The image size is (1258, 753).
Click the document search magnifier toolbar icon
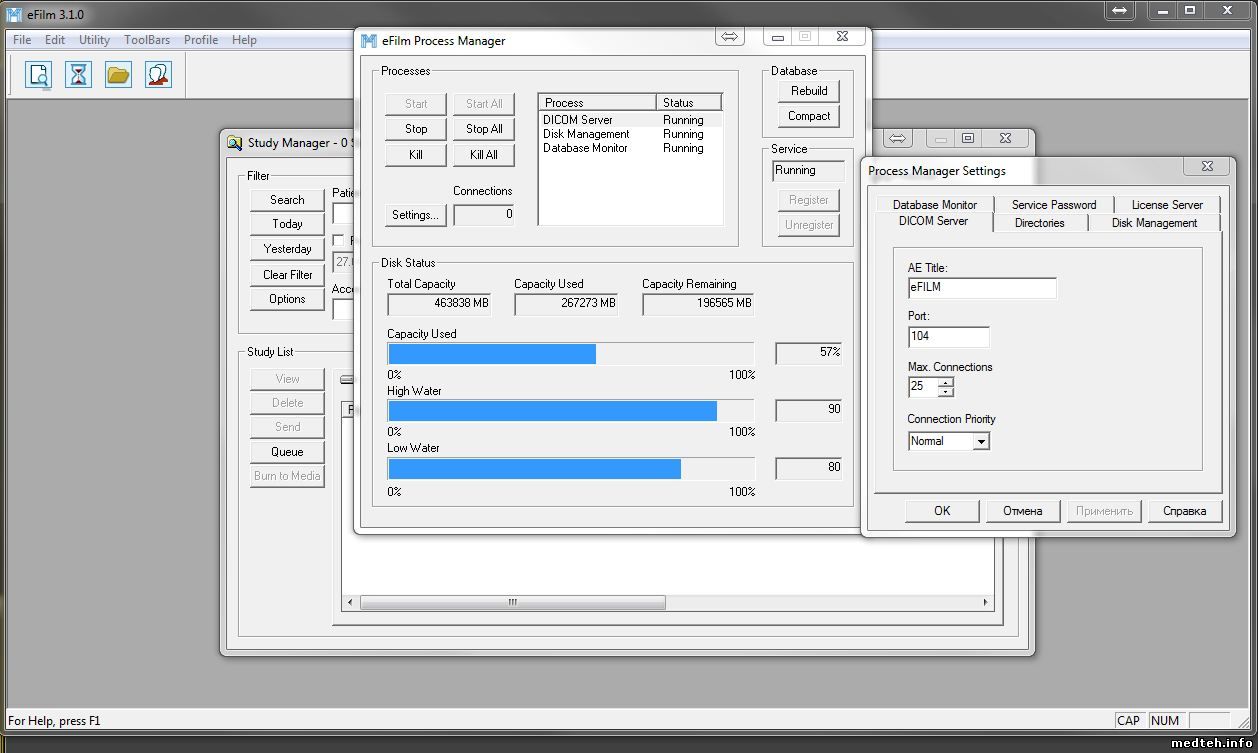pos(39,75)
